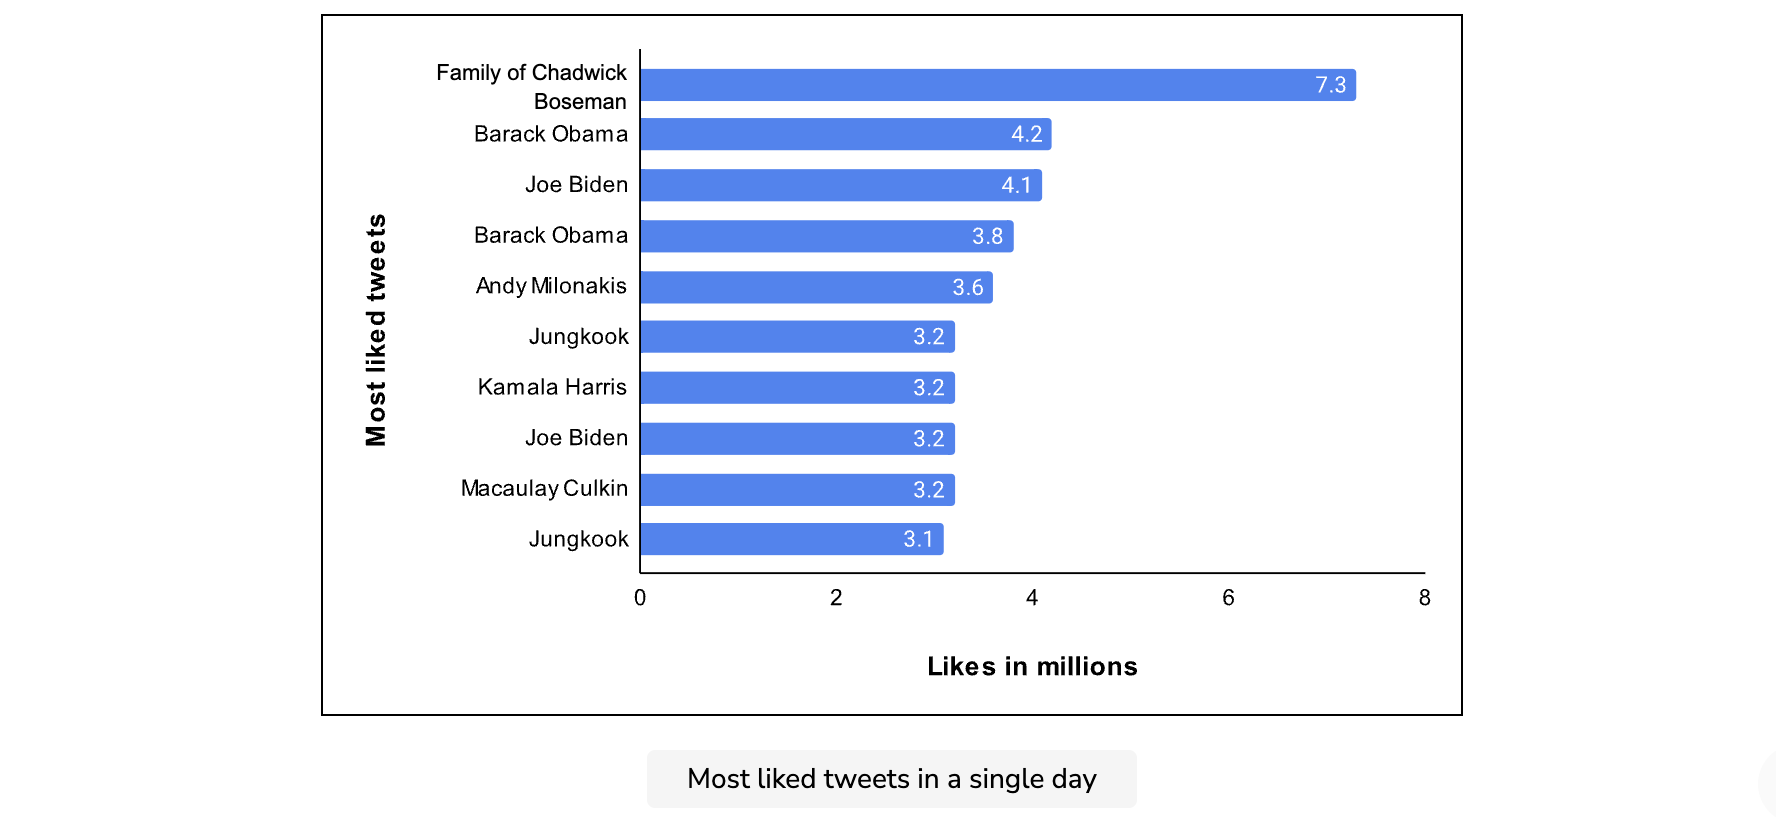
Task: Click the x-axis tick label 4
Action: tap(1032, 598)
